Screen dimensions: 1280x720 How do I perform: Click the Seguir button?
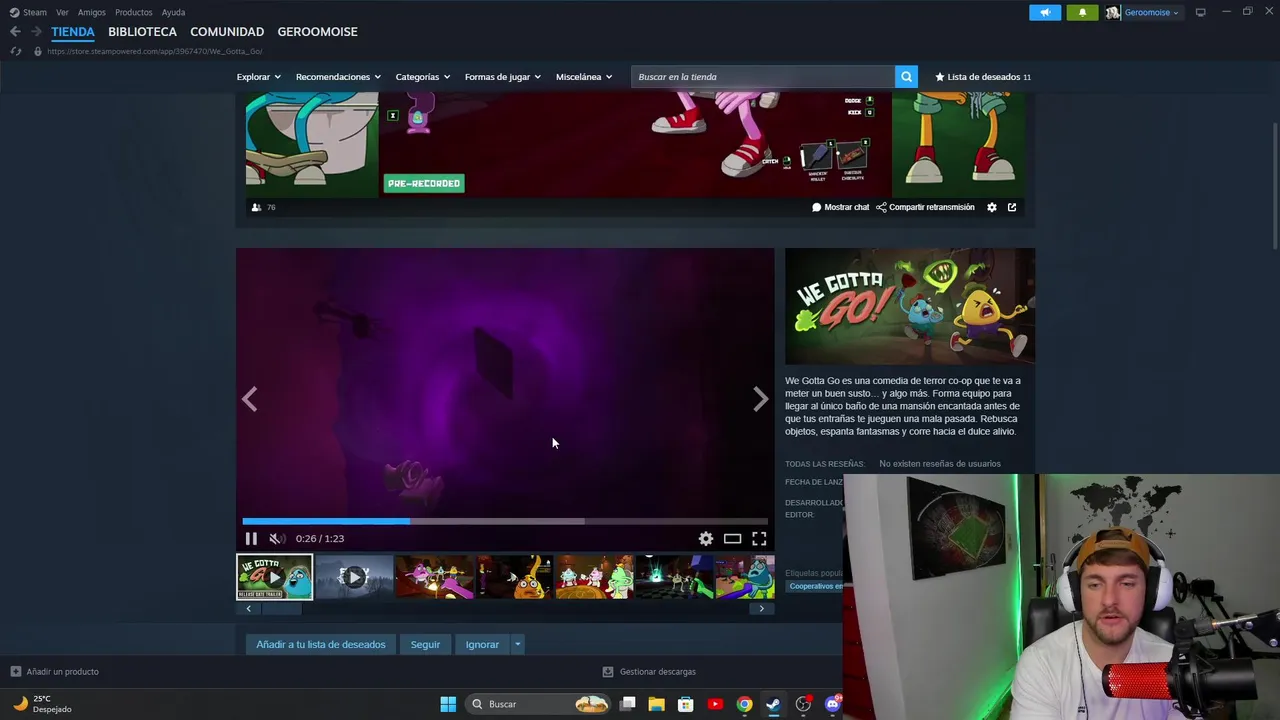(x=425, y=644)
